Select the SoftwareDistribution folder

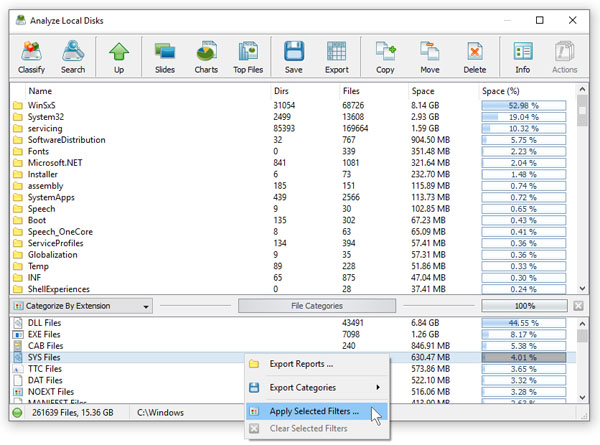293,140
